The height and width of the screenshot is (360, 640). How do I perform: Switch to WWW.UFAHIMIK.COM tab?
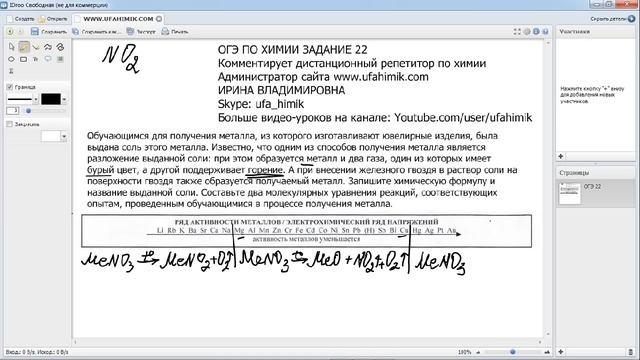click(x=118, y=19)
